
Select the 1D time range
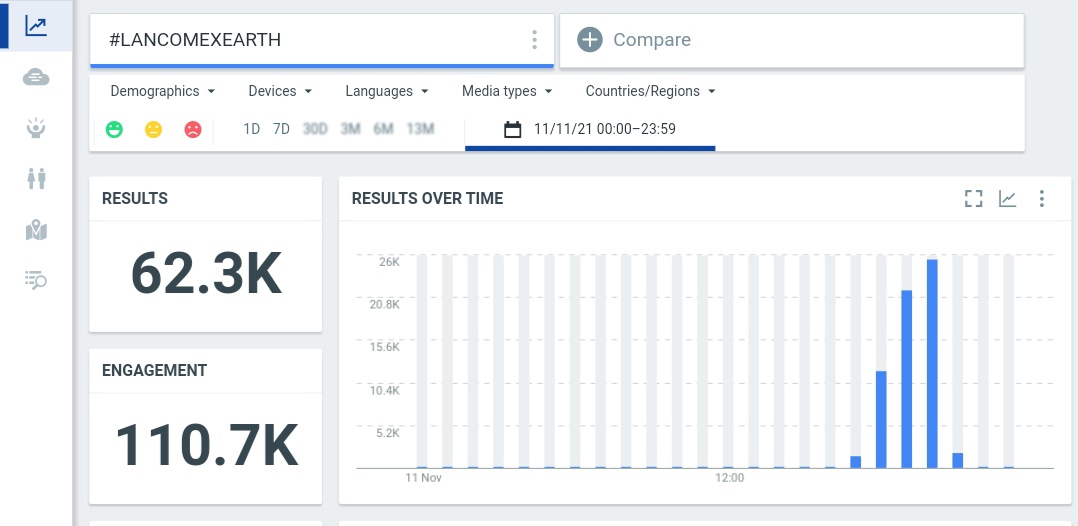(252, 129)
